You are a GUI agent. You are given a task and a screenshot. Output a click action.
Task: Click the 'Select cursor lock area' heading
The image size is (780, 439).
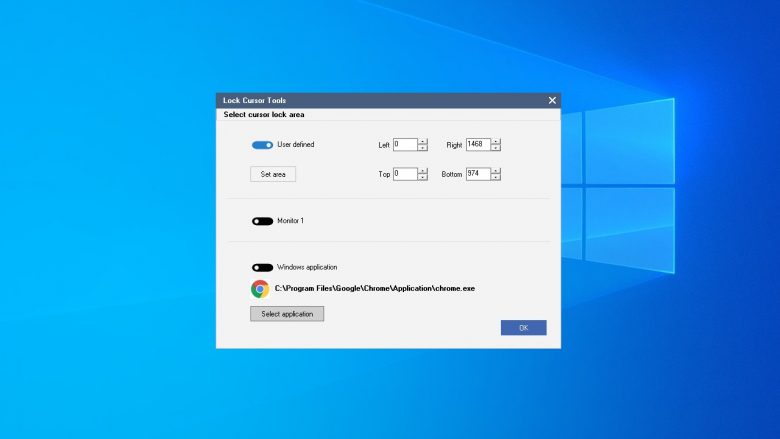pos(264,114)
